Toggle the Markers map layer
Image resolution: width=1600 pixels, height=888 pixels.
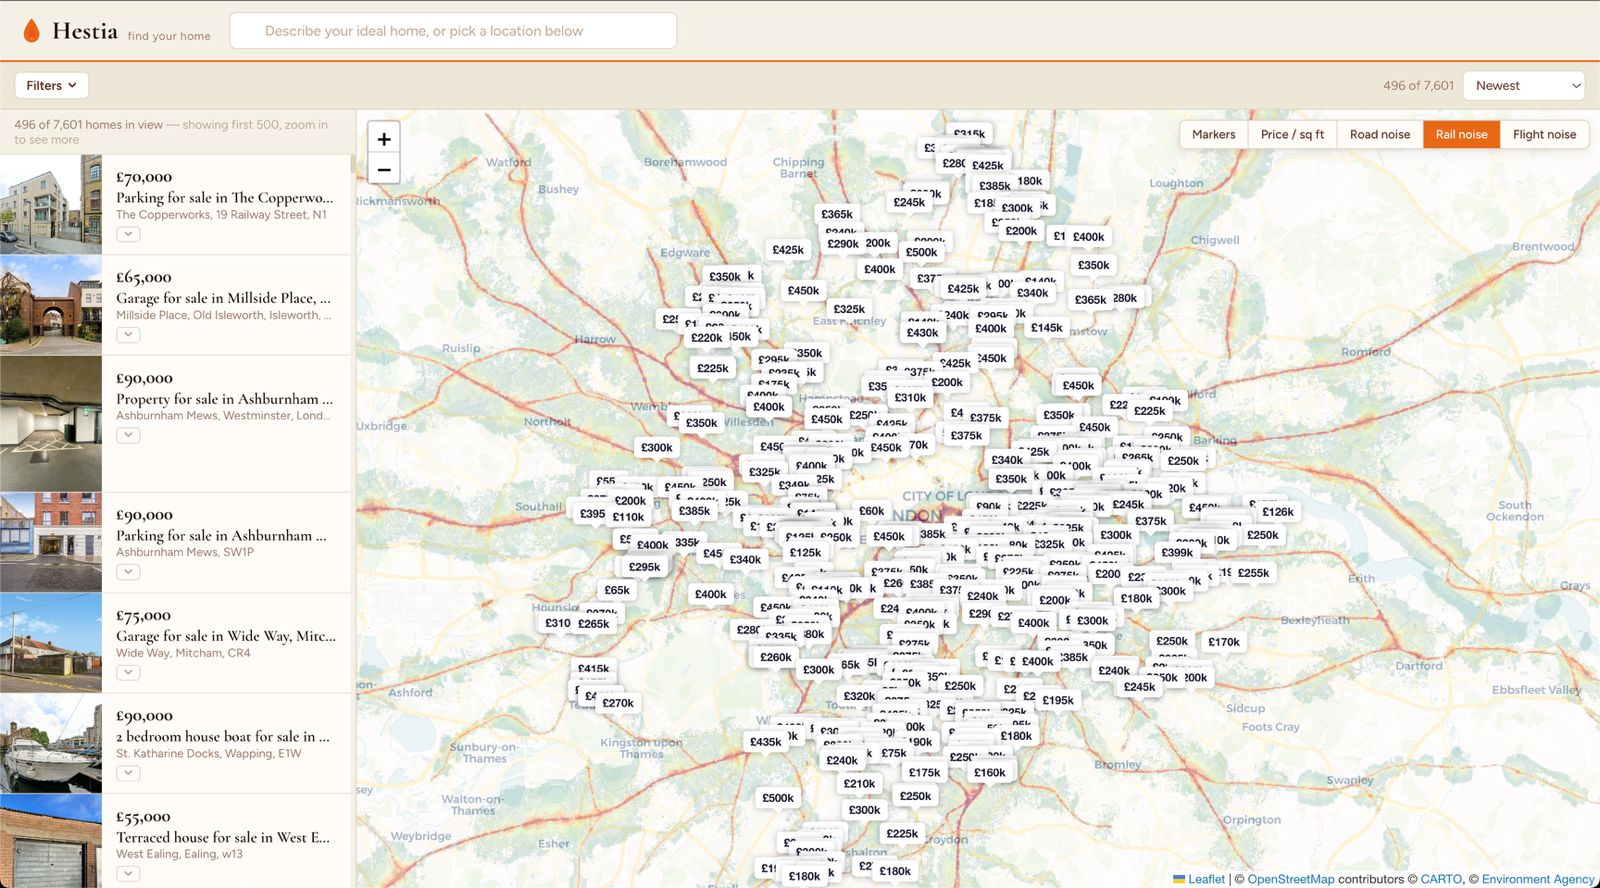pyautogui.click(x=1213, y=134)
